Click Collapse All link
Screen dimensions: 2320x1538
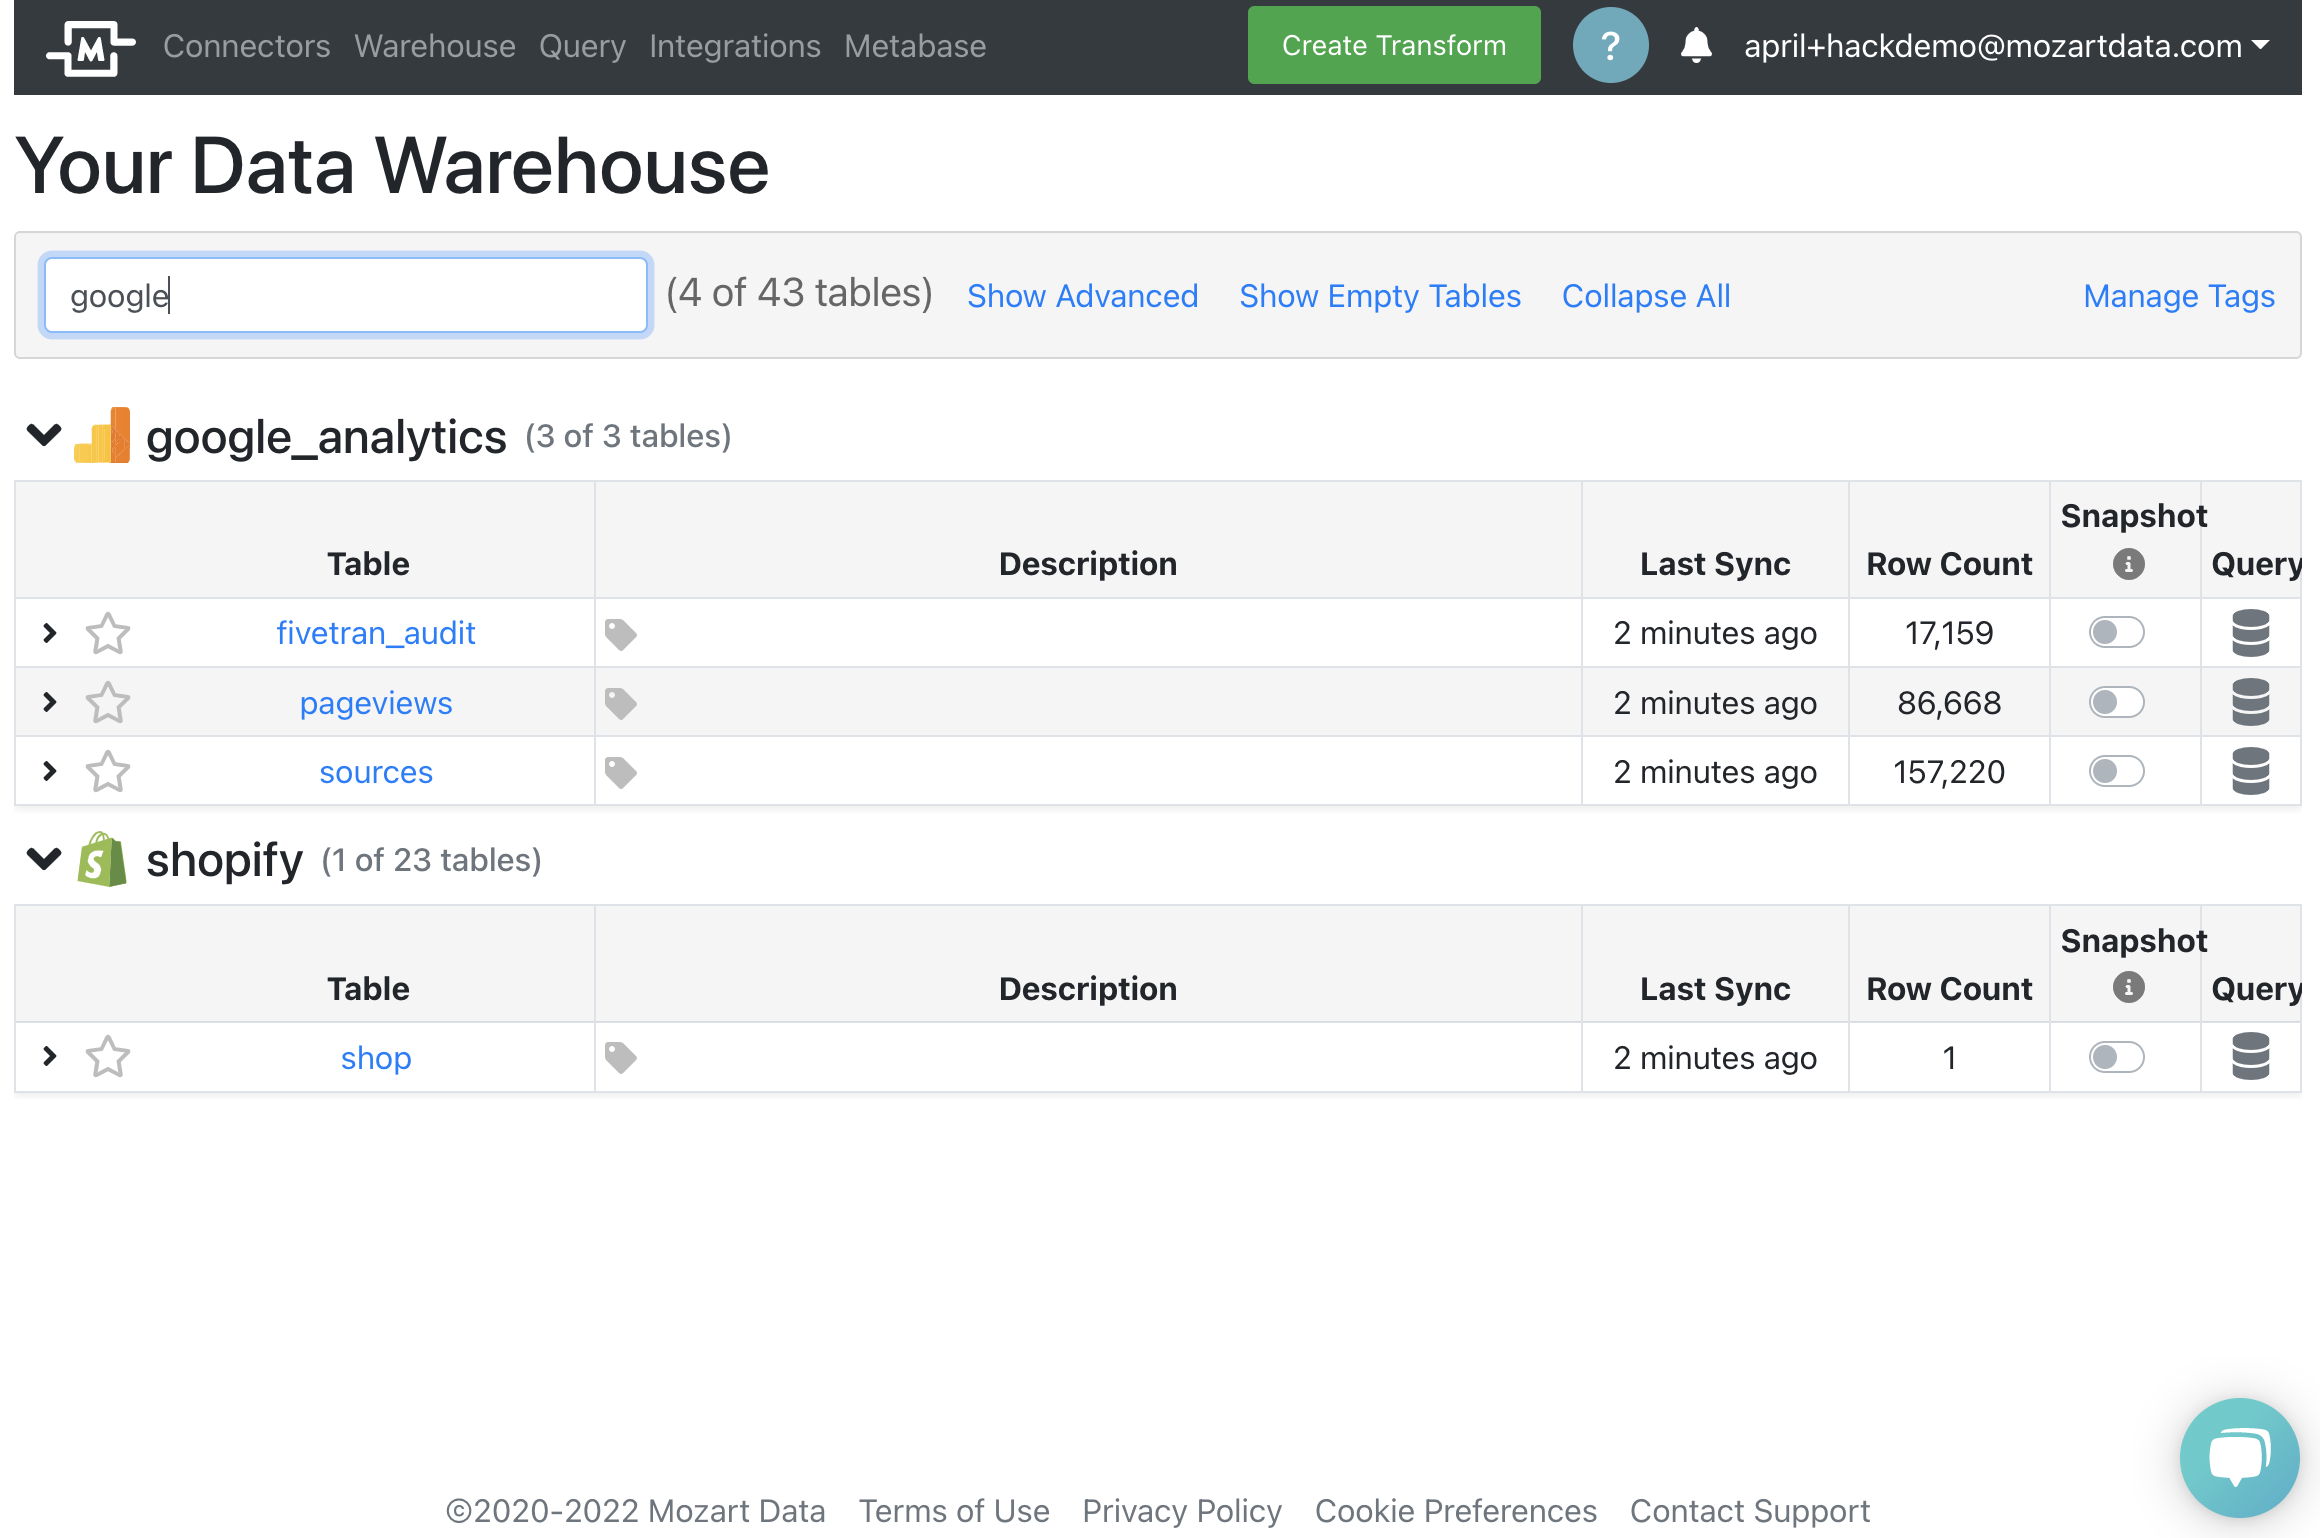1646,296
